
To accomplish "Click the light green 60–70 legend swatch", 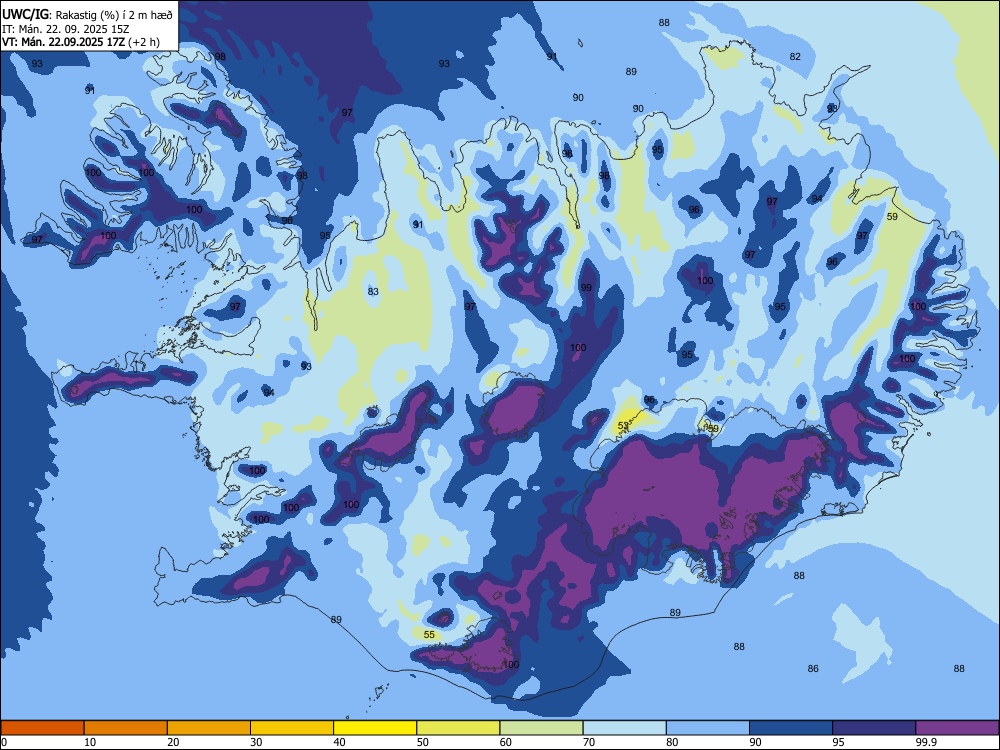I will pyautogui.click(x=541, y=728).
